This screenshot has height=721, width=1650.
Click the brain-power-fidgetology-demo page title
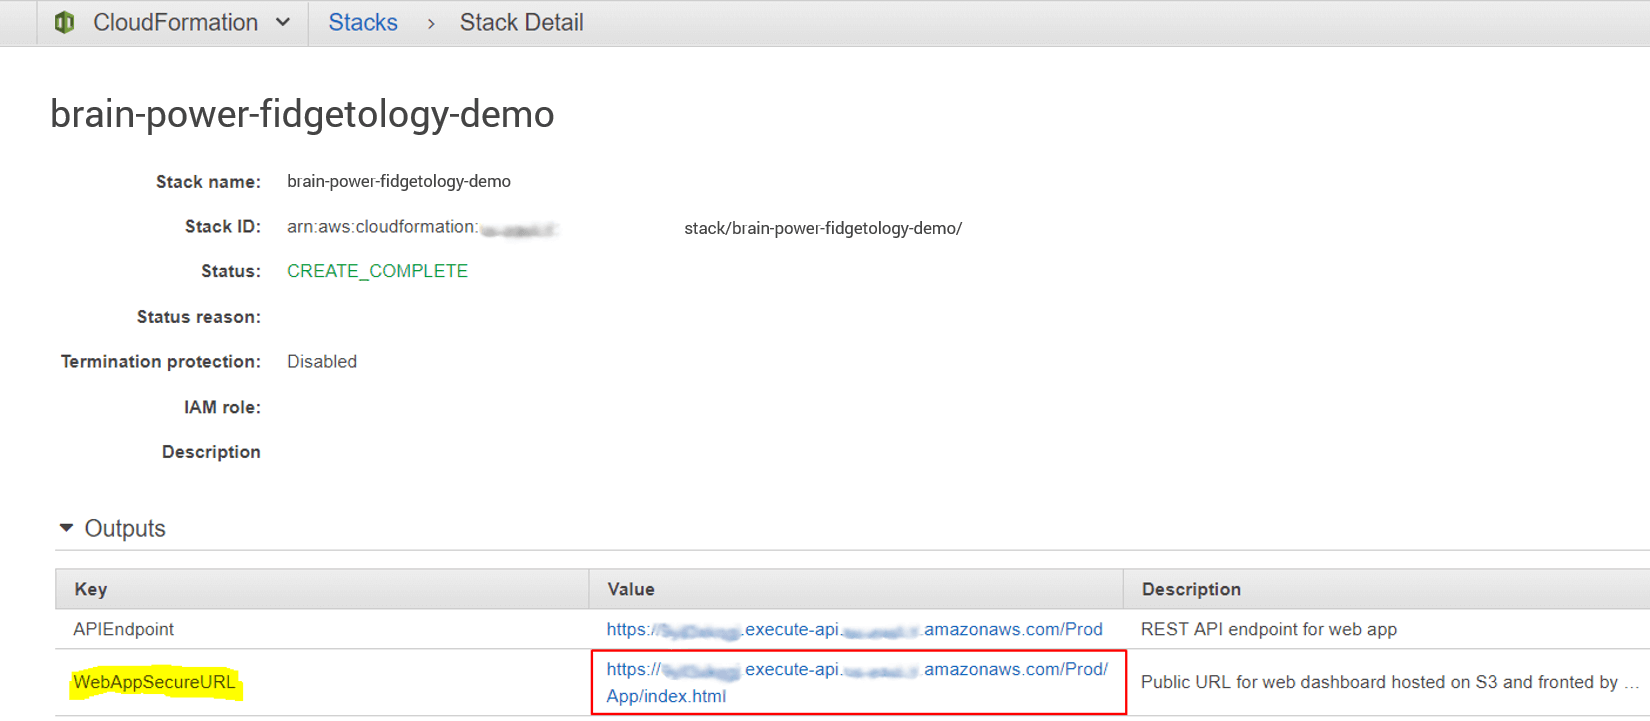coord(302,114)
